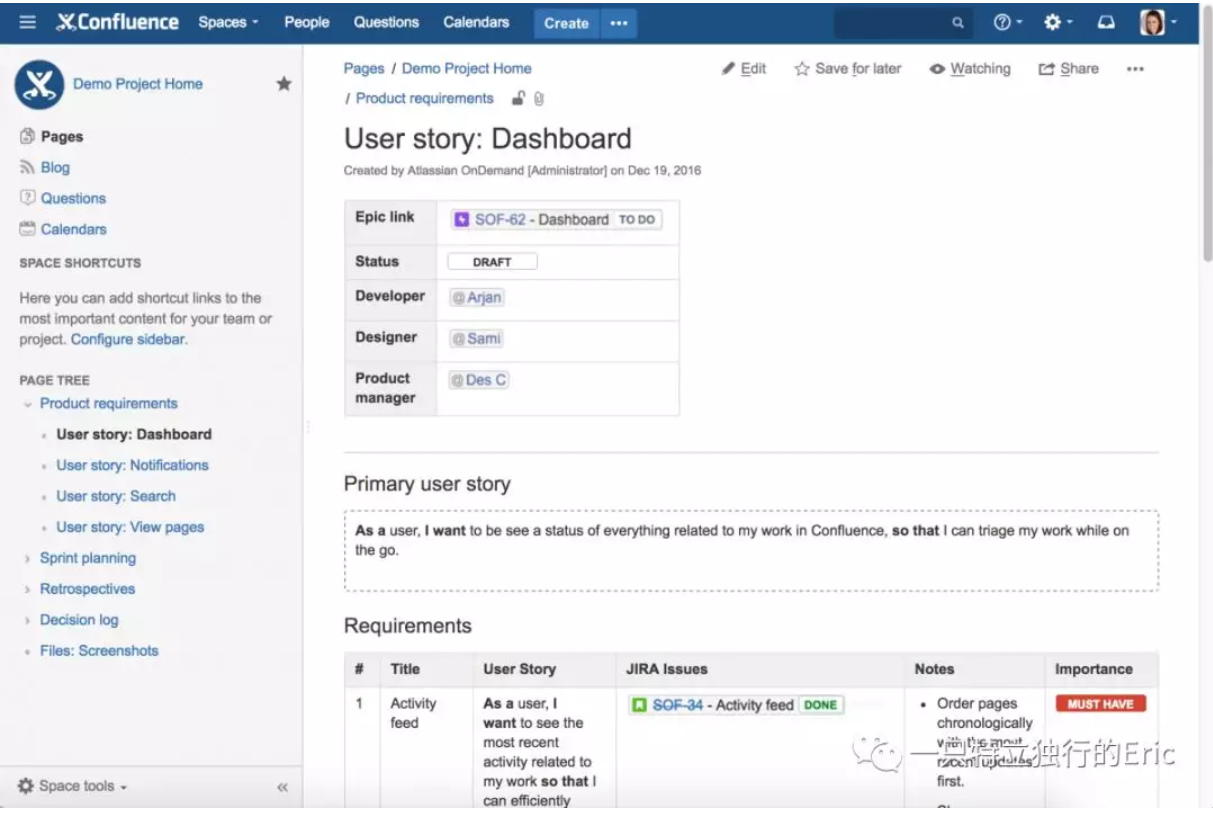
Task: Open the hamburger menu in the header
Action: click(27, 22)
